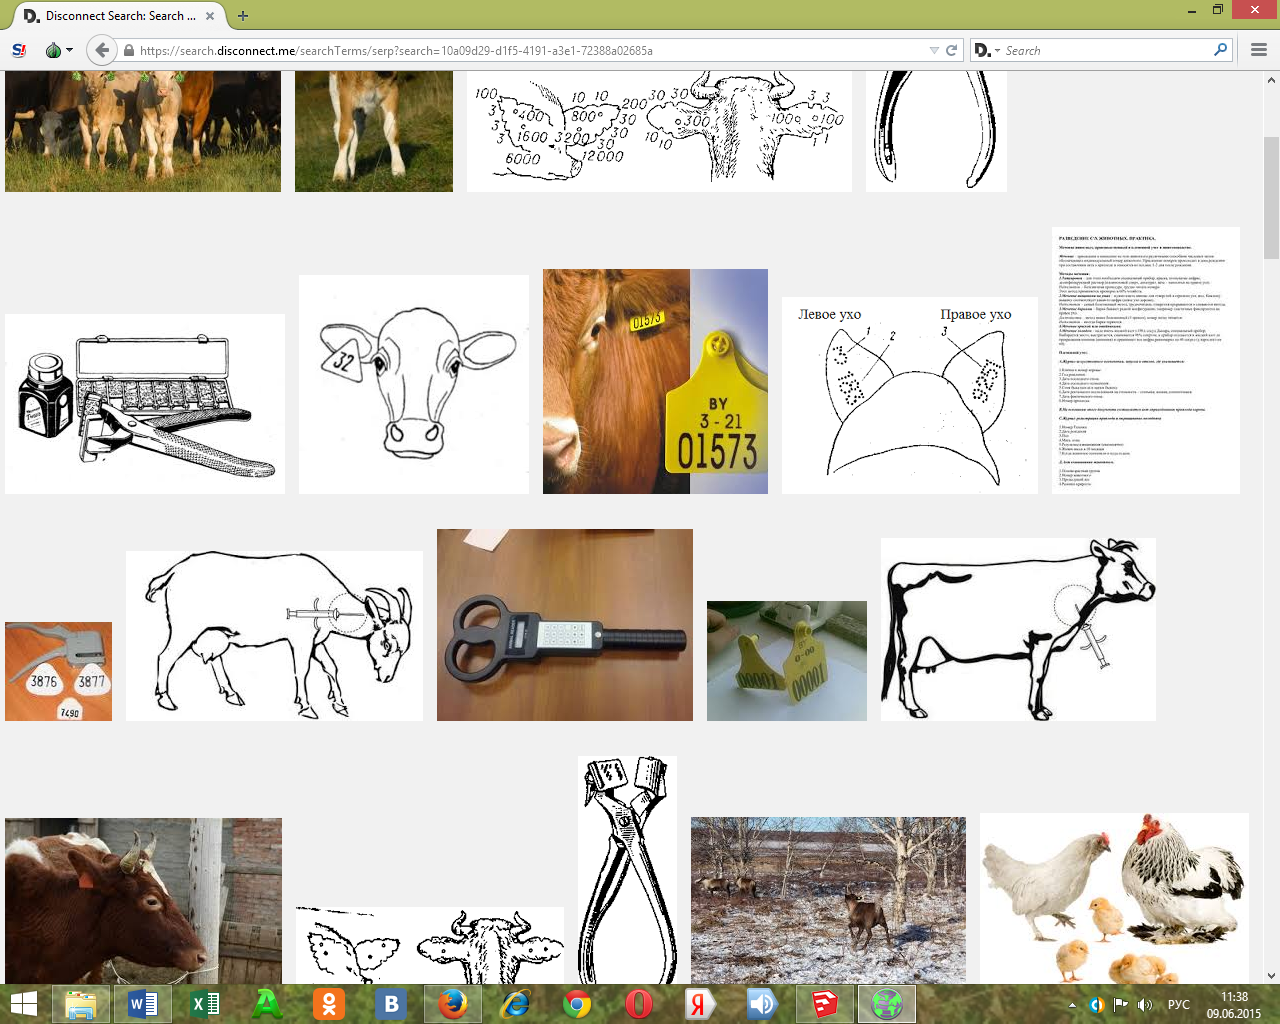Open the 3876 3877 tag applicator photo
The height and width of the screenshot is (1024, 1280).
point(58,671)
